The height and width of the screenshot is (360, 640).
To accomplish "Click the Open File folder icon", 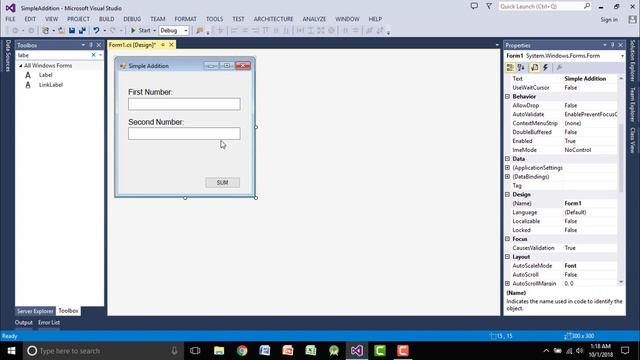I will point(61,31).
